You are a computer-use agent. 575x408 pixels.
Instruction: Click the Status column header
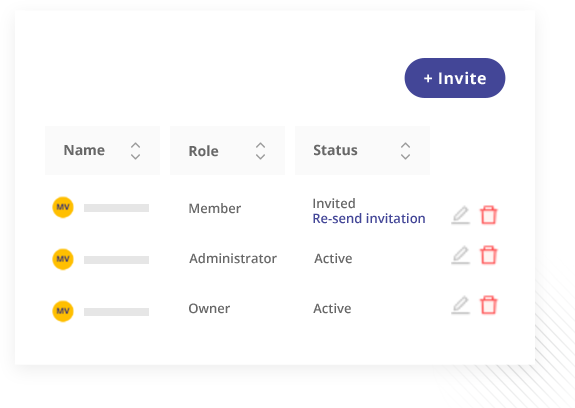click(362, 150)
